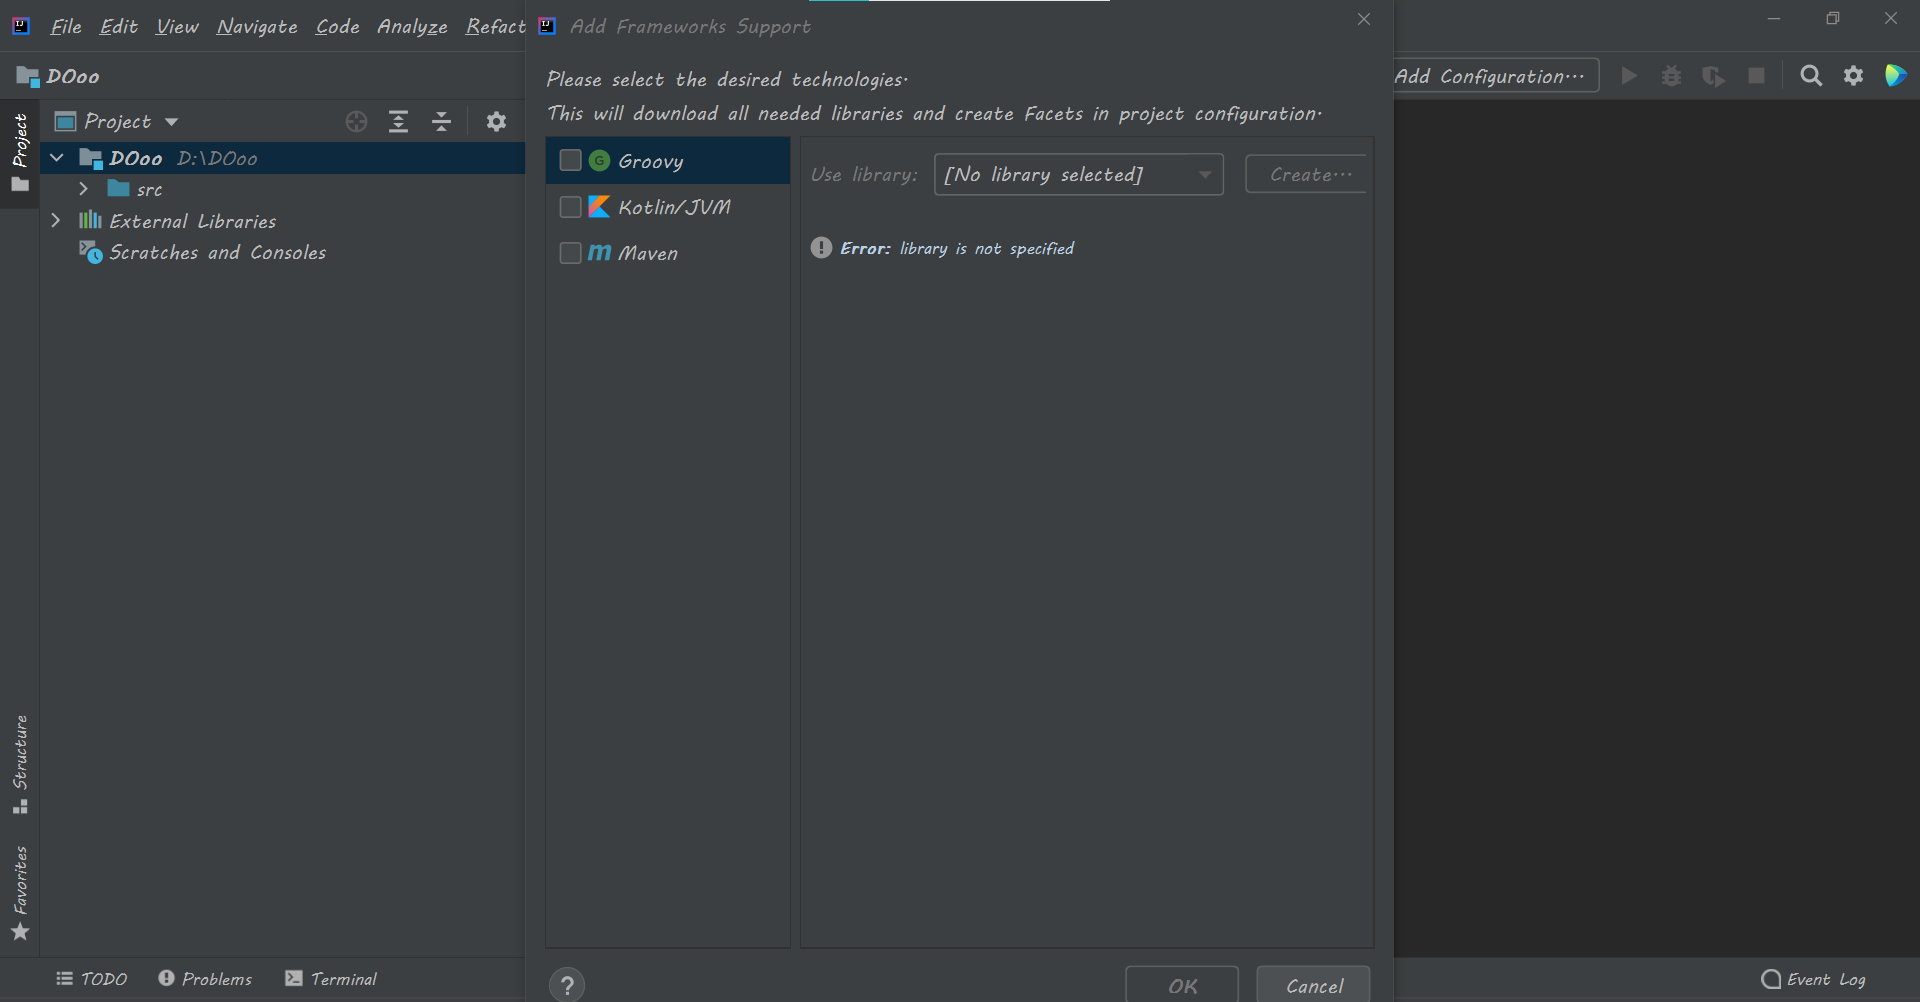Image resolution: width=1920 pixels, height=1002 pixels.
Task: Click the External Libraries bars icon
Action: 90,220
